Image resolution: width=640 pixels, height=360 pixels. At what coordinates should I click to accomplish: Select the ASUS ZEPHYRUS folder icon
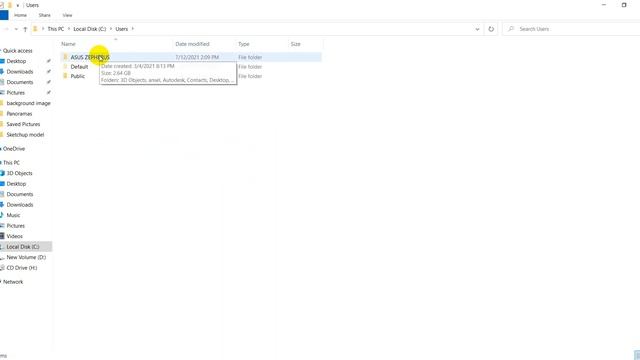coord(65,57)
